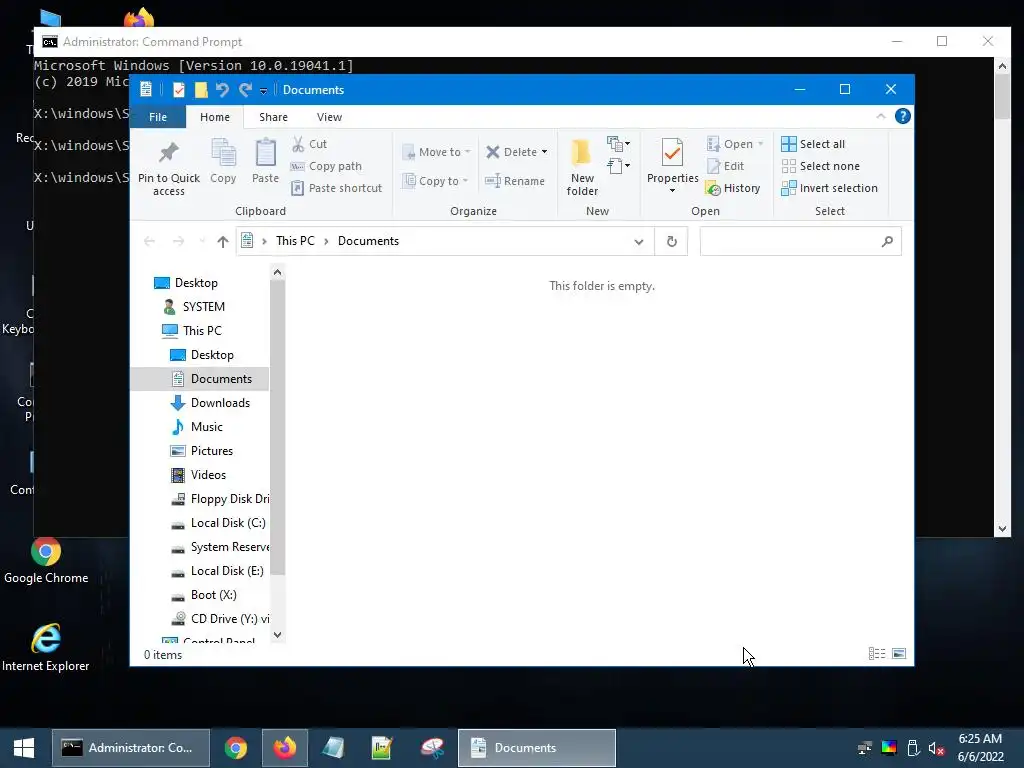Click Paste shortcut in ribbon
The width and height of the screenshot is (1024, 768).
tap(336, 188)
